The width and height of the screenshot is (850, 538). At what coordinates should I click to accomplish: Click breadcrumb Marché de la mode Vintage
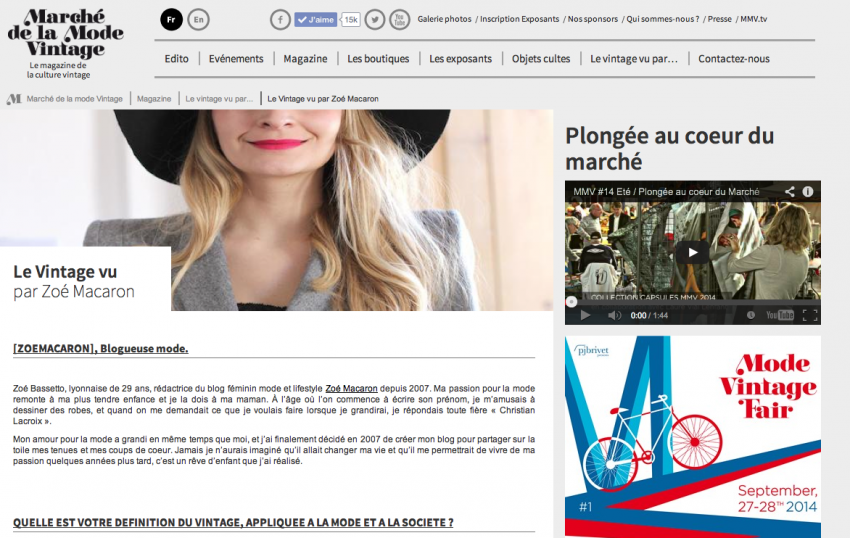[74, 99]
